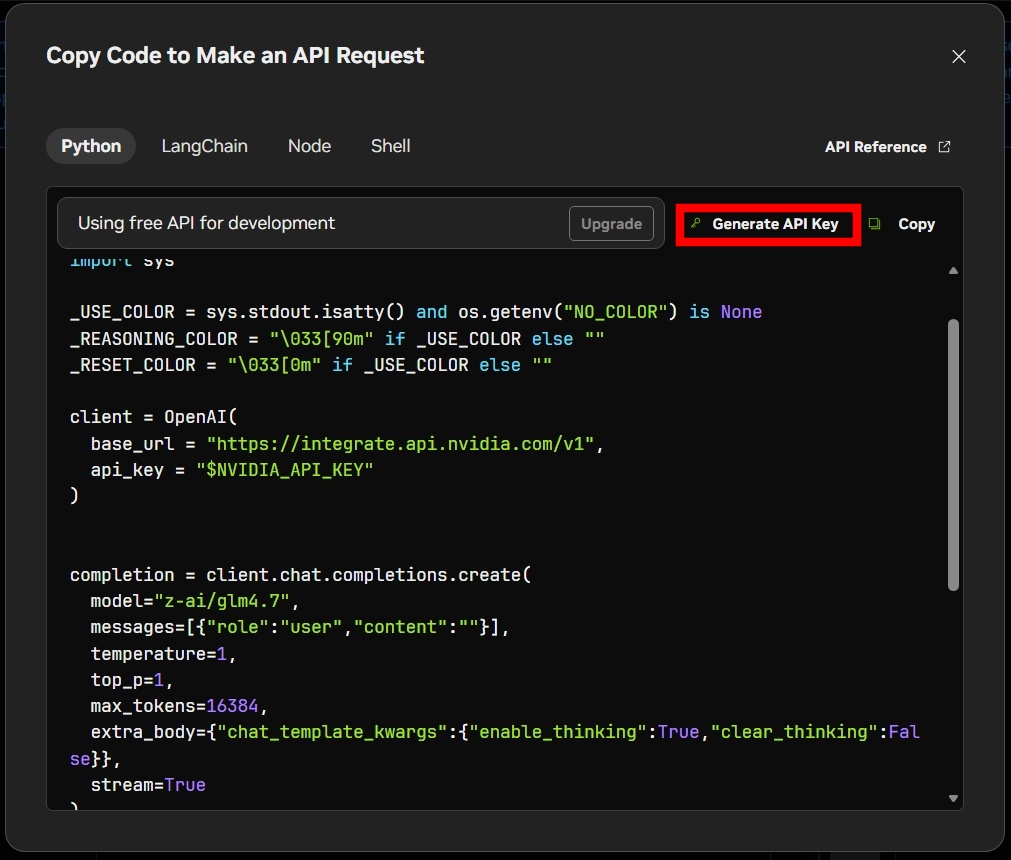Click the model name "z-ai/glm4.7" in code

222,601
